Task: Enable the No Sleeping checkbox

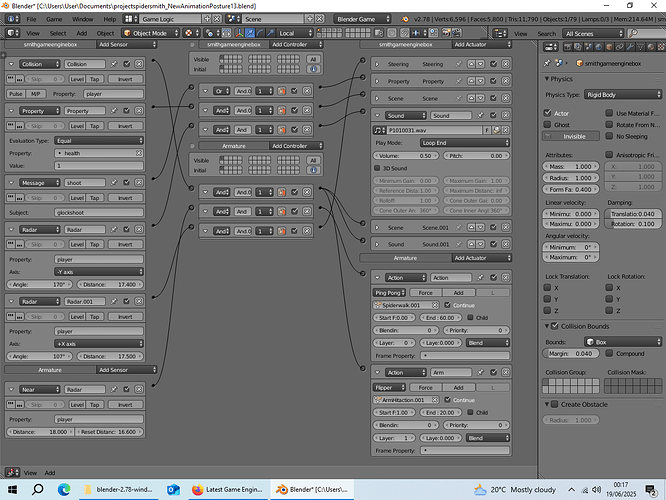Action: 609,136
